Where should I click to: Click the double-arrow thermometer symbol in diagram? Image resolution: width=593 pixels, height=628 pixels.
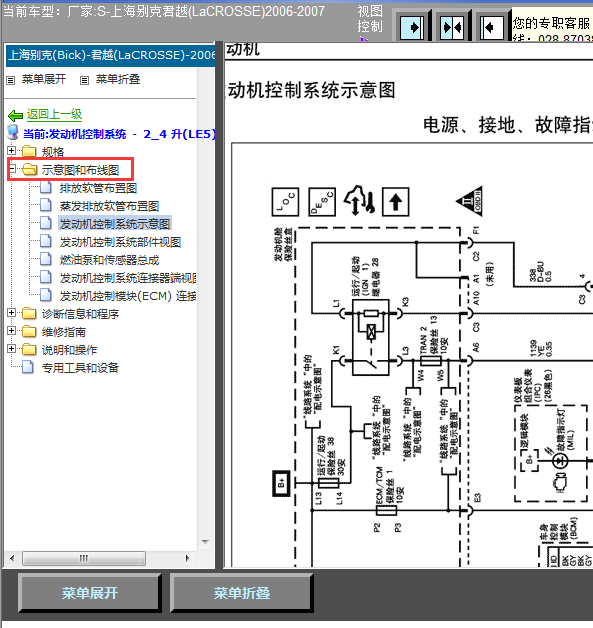pos(359,200)
